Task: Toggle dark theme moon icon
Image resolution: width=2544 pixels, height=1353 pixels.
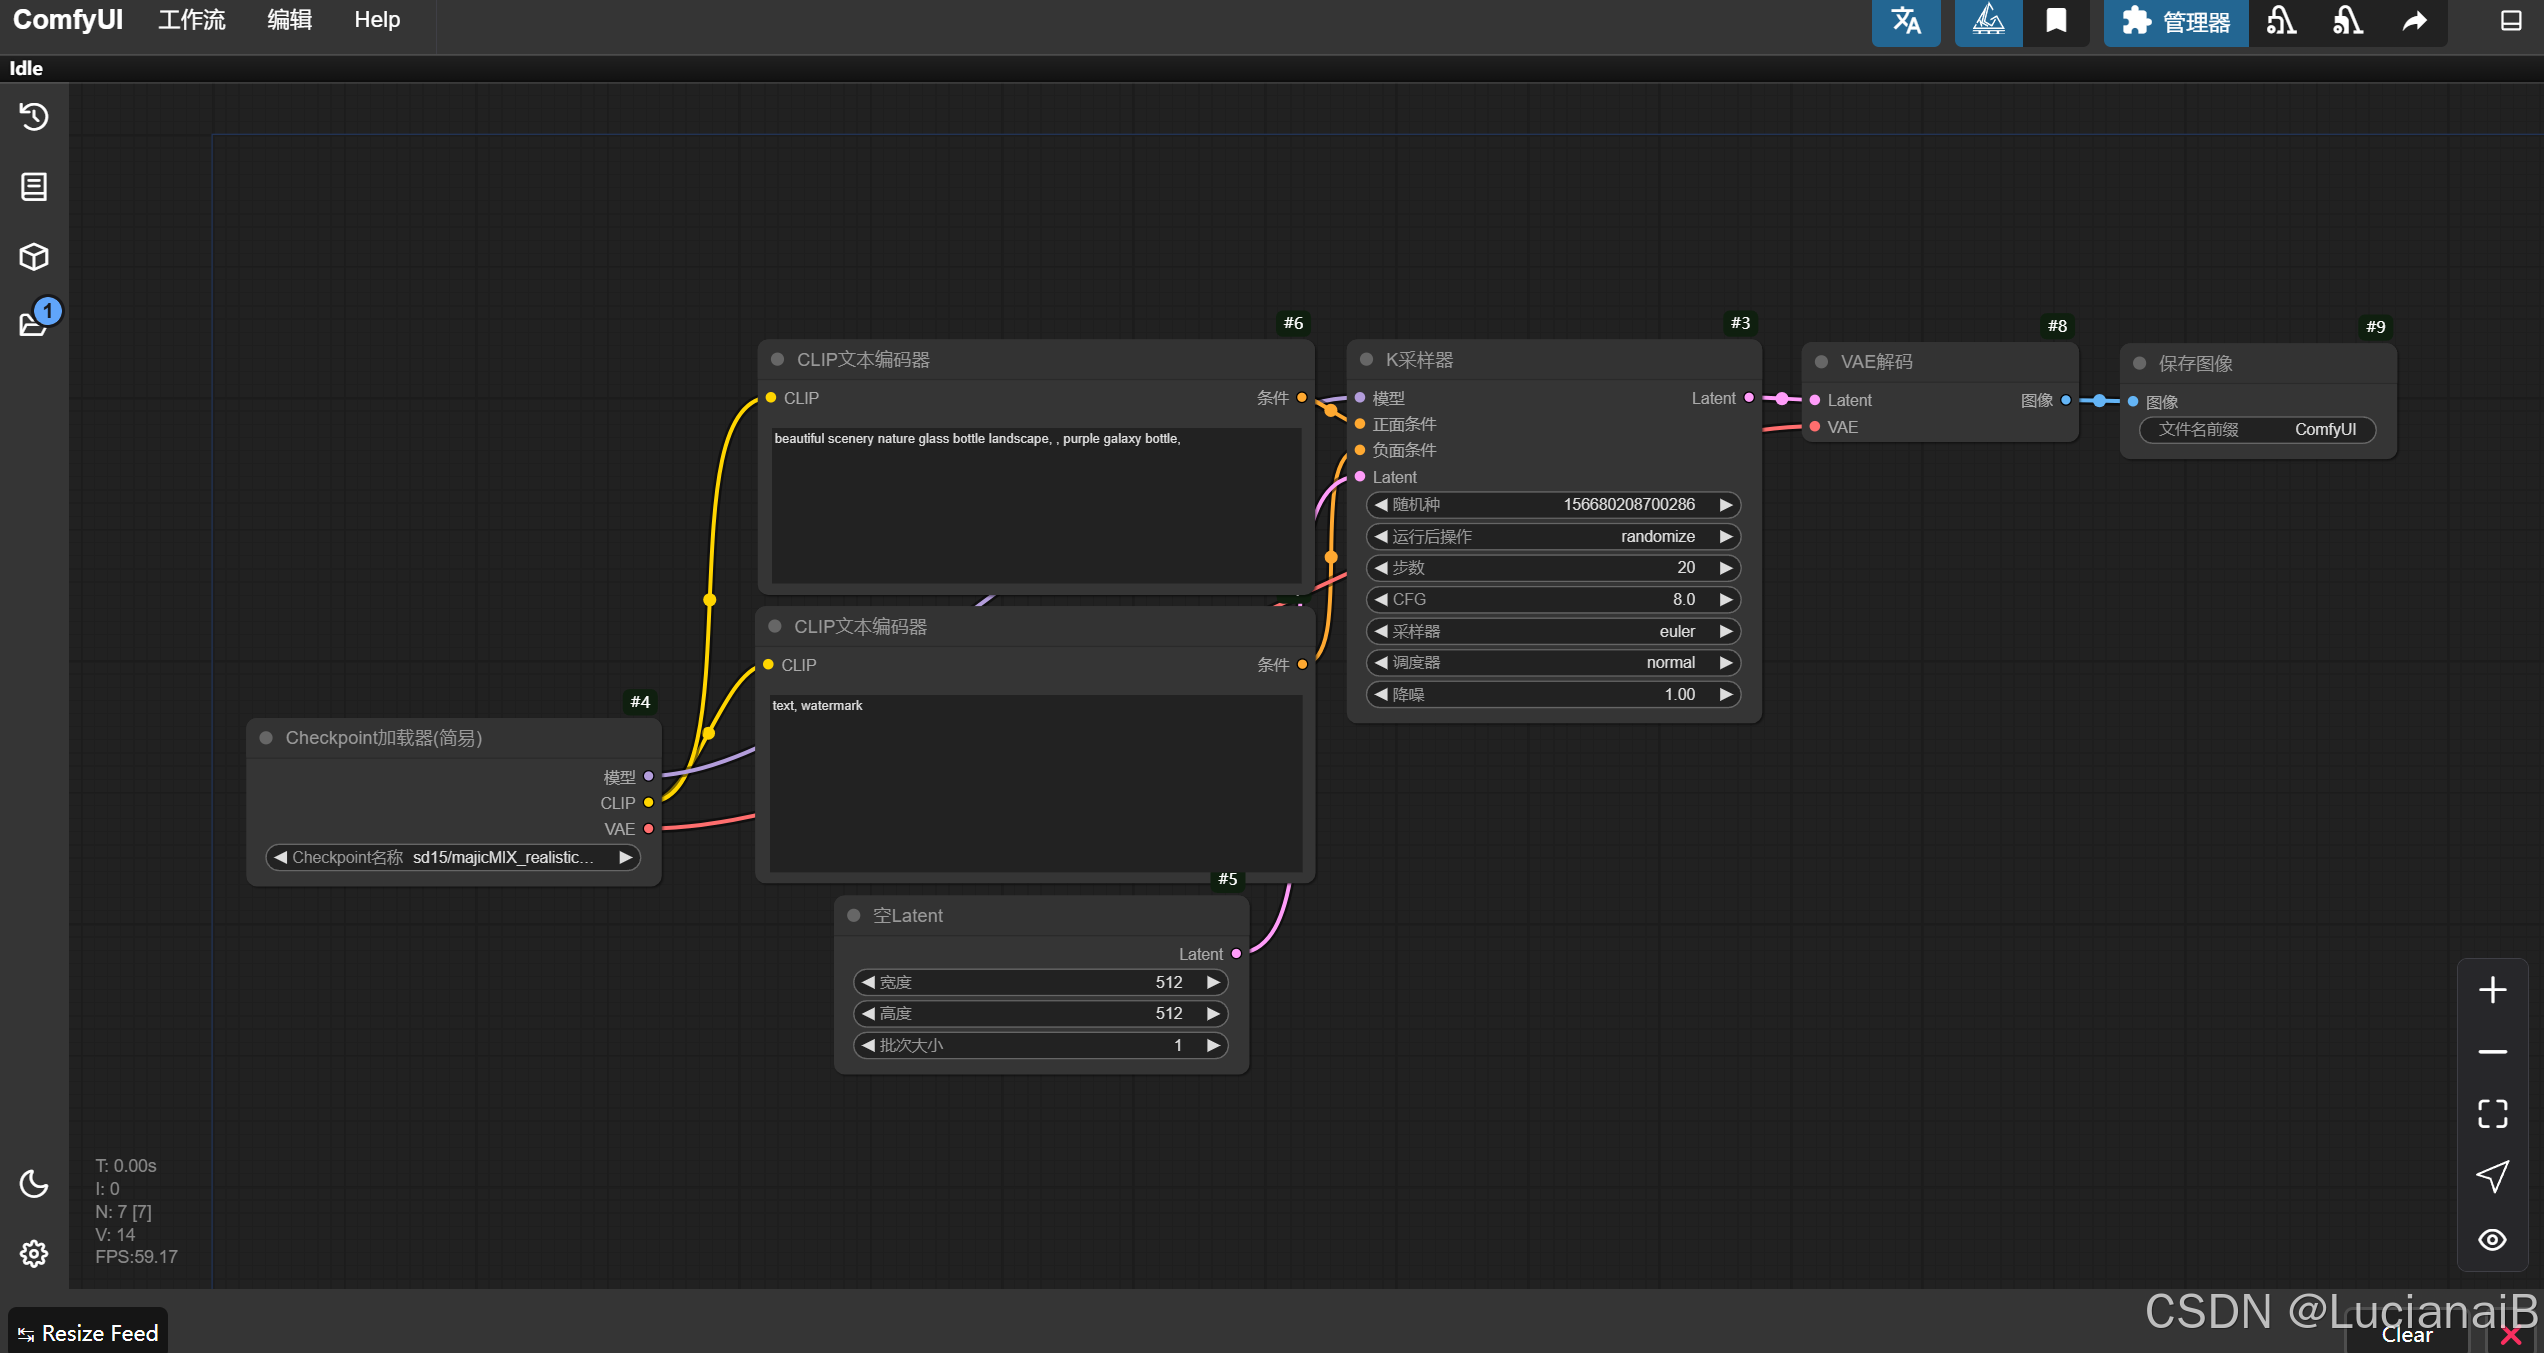Action: [34, 1184]
